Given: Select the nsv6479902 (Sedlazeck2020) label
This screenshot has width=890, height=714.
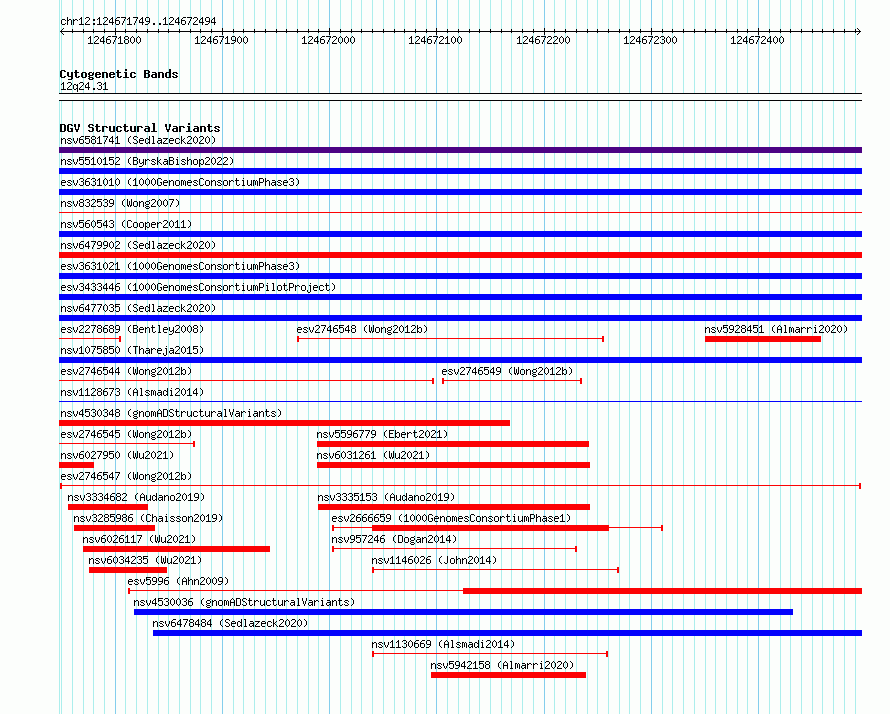Looking at the screenshot, I should tap(138, 245).
